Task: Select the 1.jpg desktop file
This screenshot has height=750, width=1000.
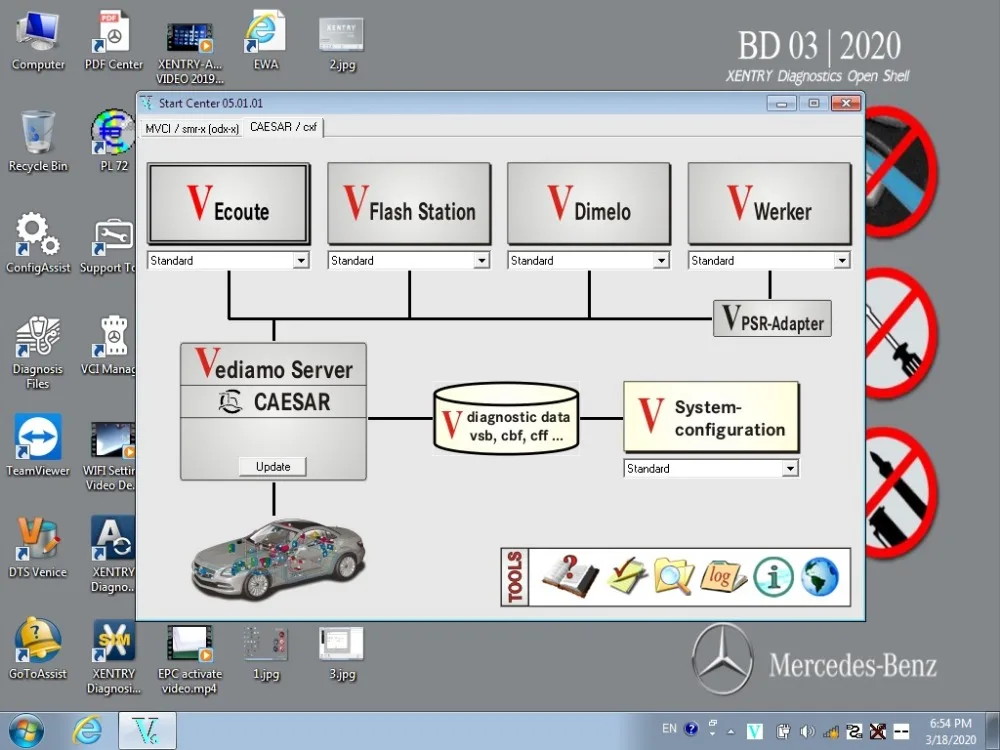Action: [265, 653]
